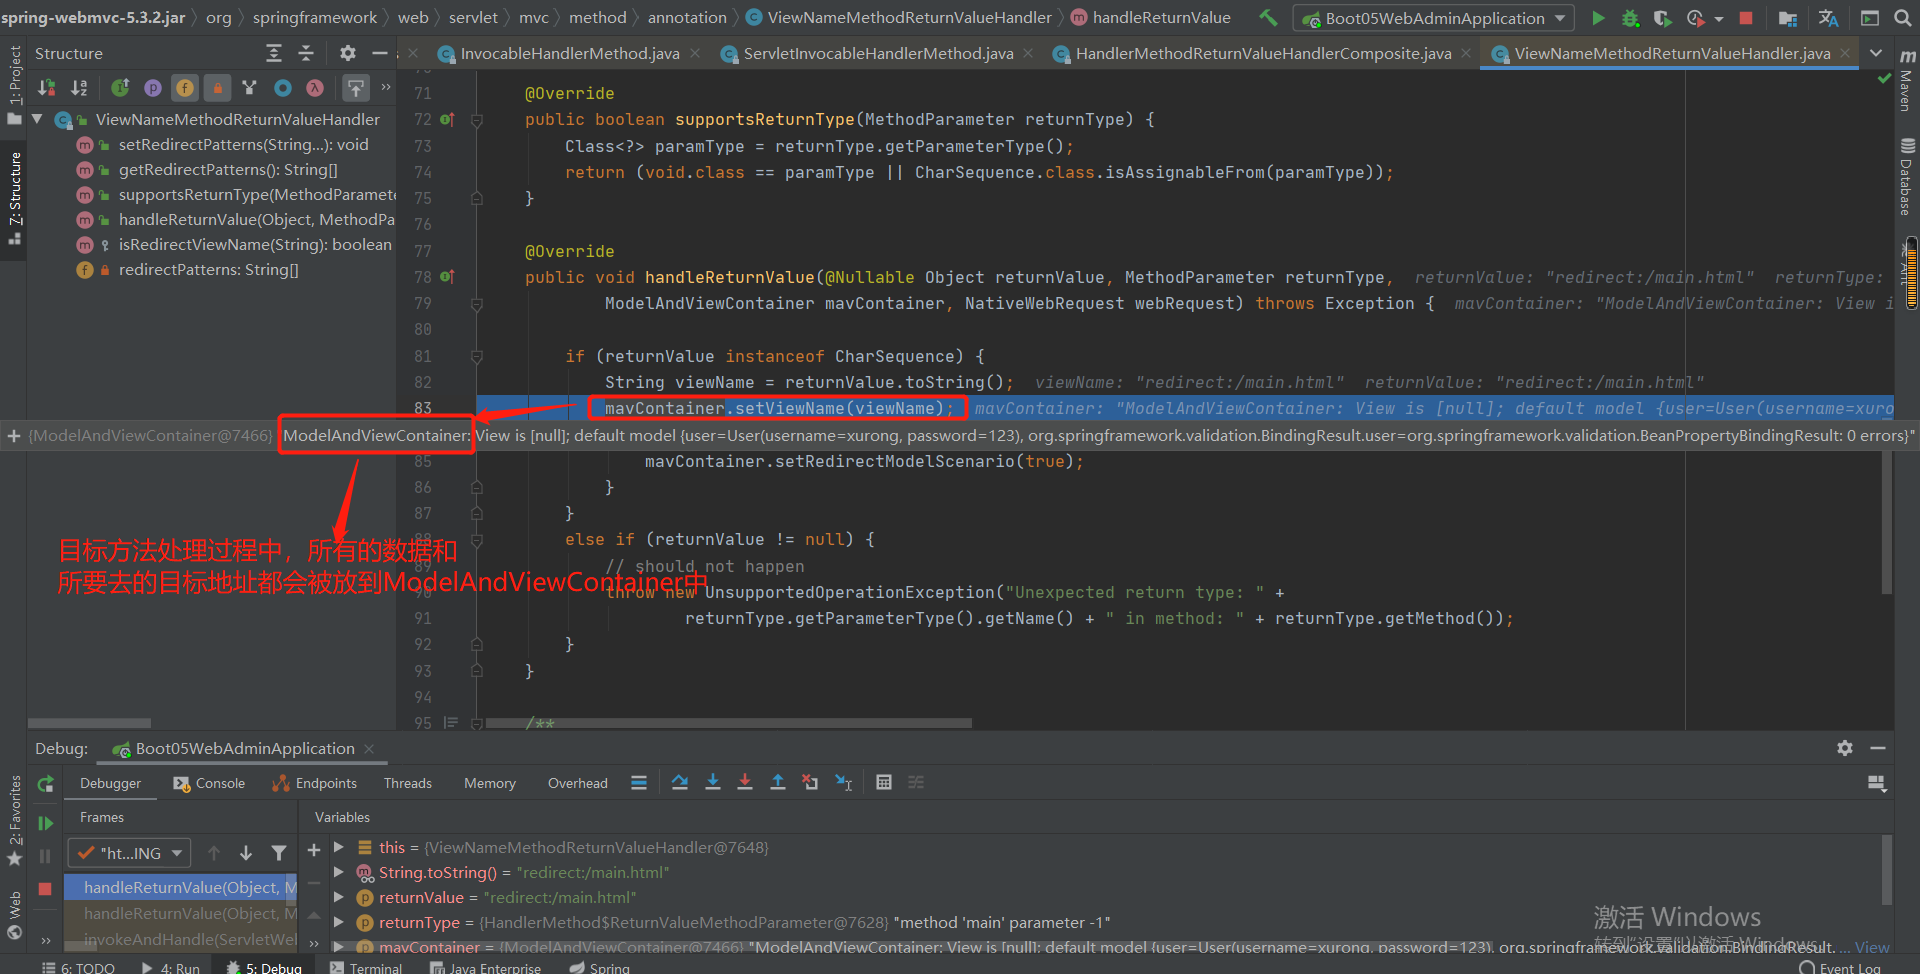Open 4: Run tool window
Viewport: 1920px width, 974px height.
(170, 967)
